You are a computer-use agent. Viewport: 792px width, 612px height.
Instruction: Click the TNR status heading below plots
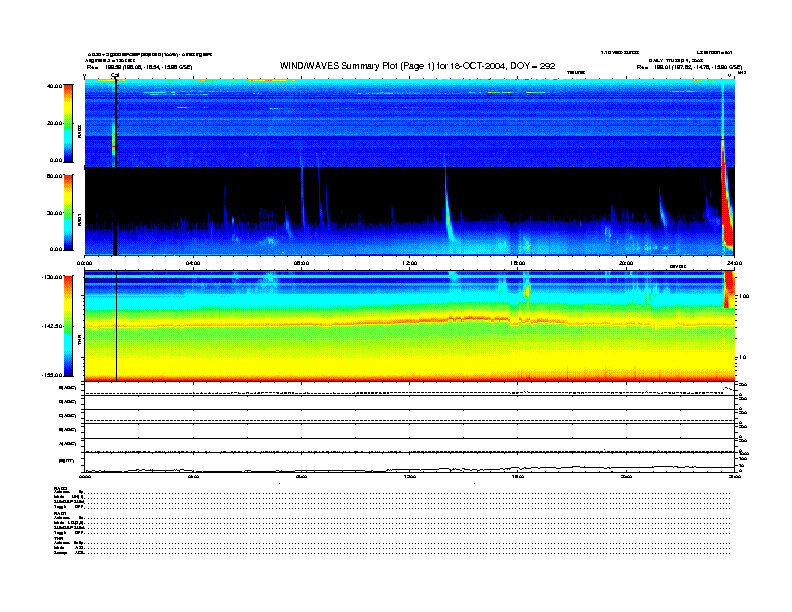click(x=58, y=538)
